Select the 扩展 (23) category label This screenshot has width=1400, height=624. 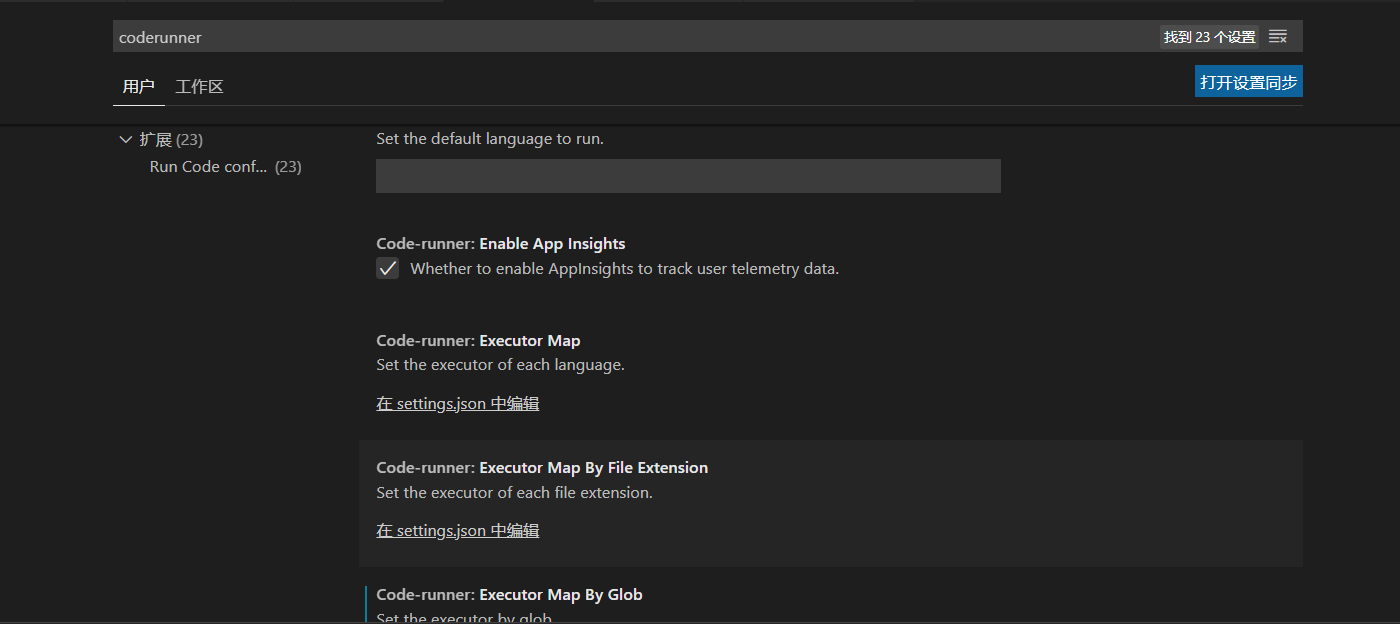pyautogui.click(x=171, y=139)
